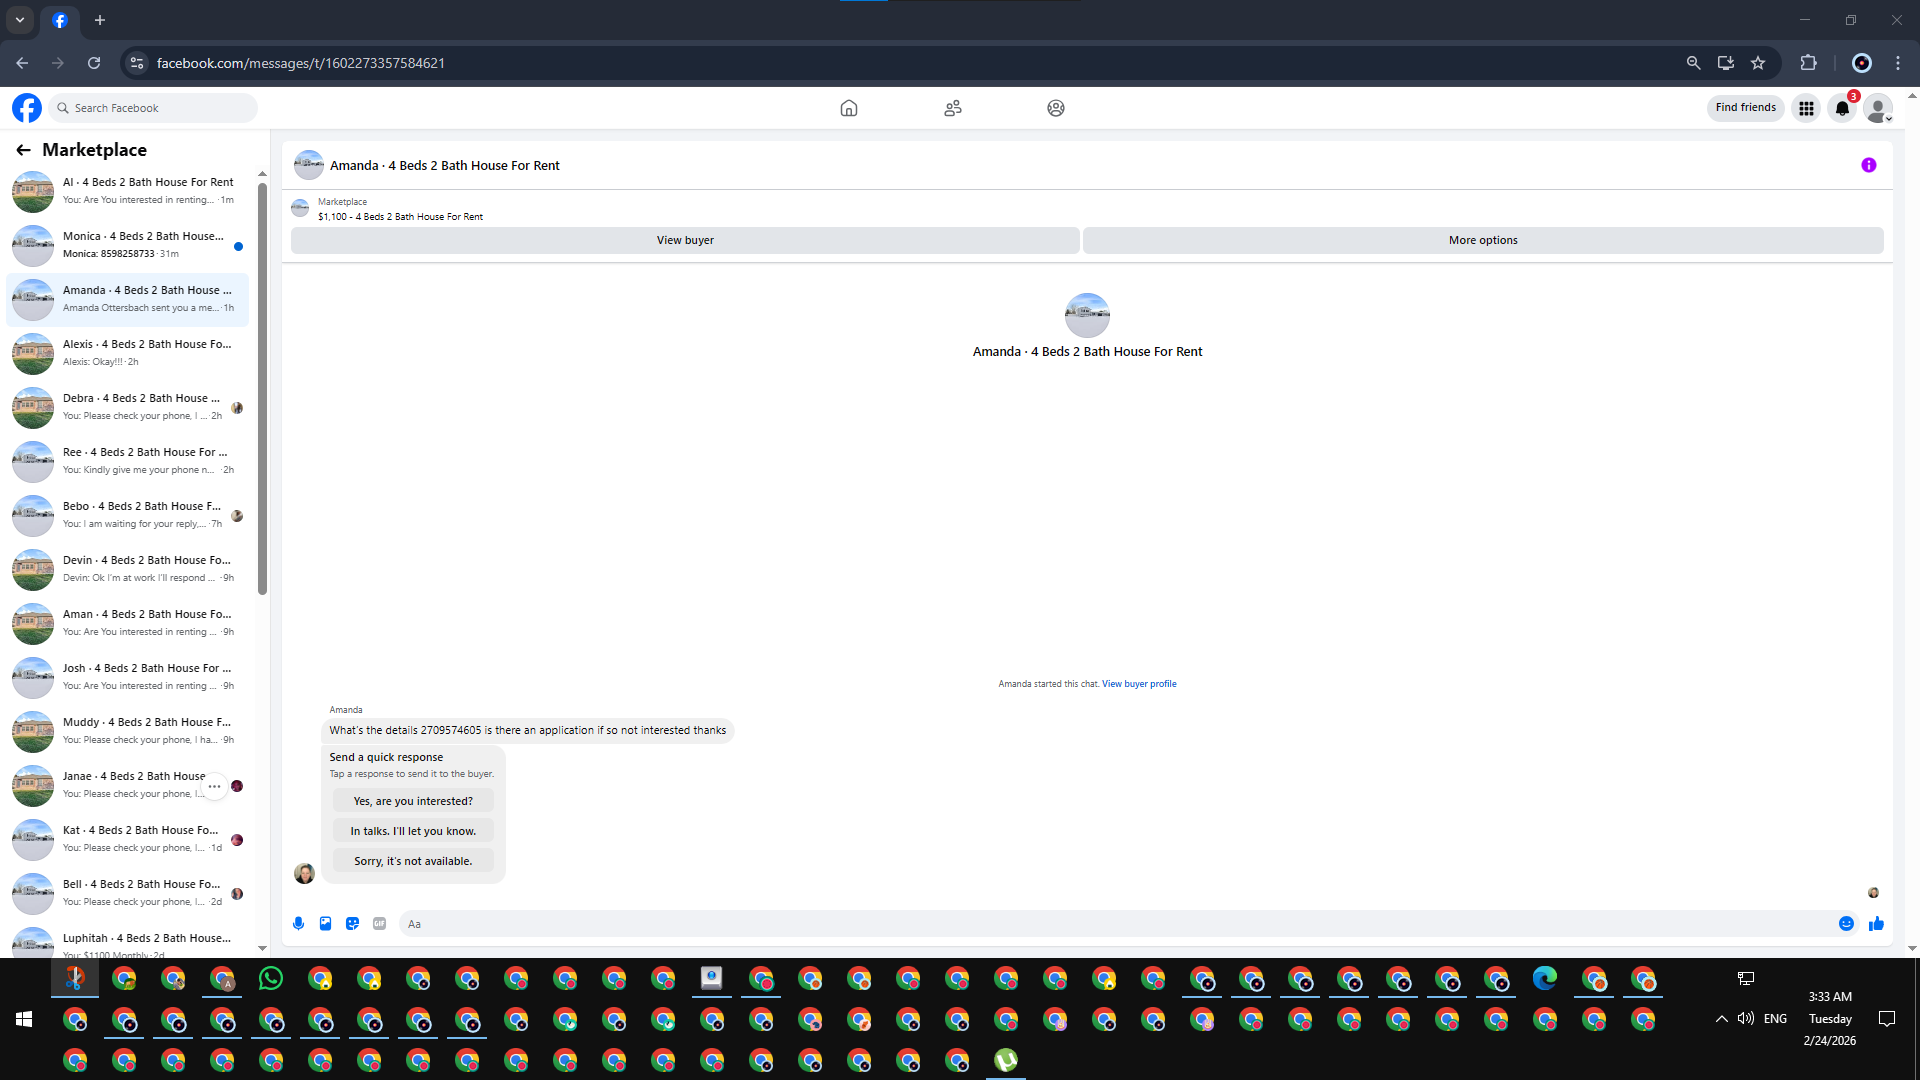Open conversation information purple icon
Image resolution: width=1920 pixels, height=1080 pixels.
[1868, 166]
